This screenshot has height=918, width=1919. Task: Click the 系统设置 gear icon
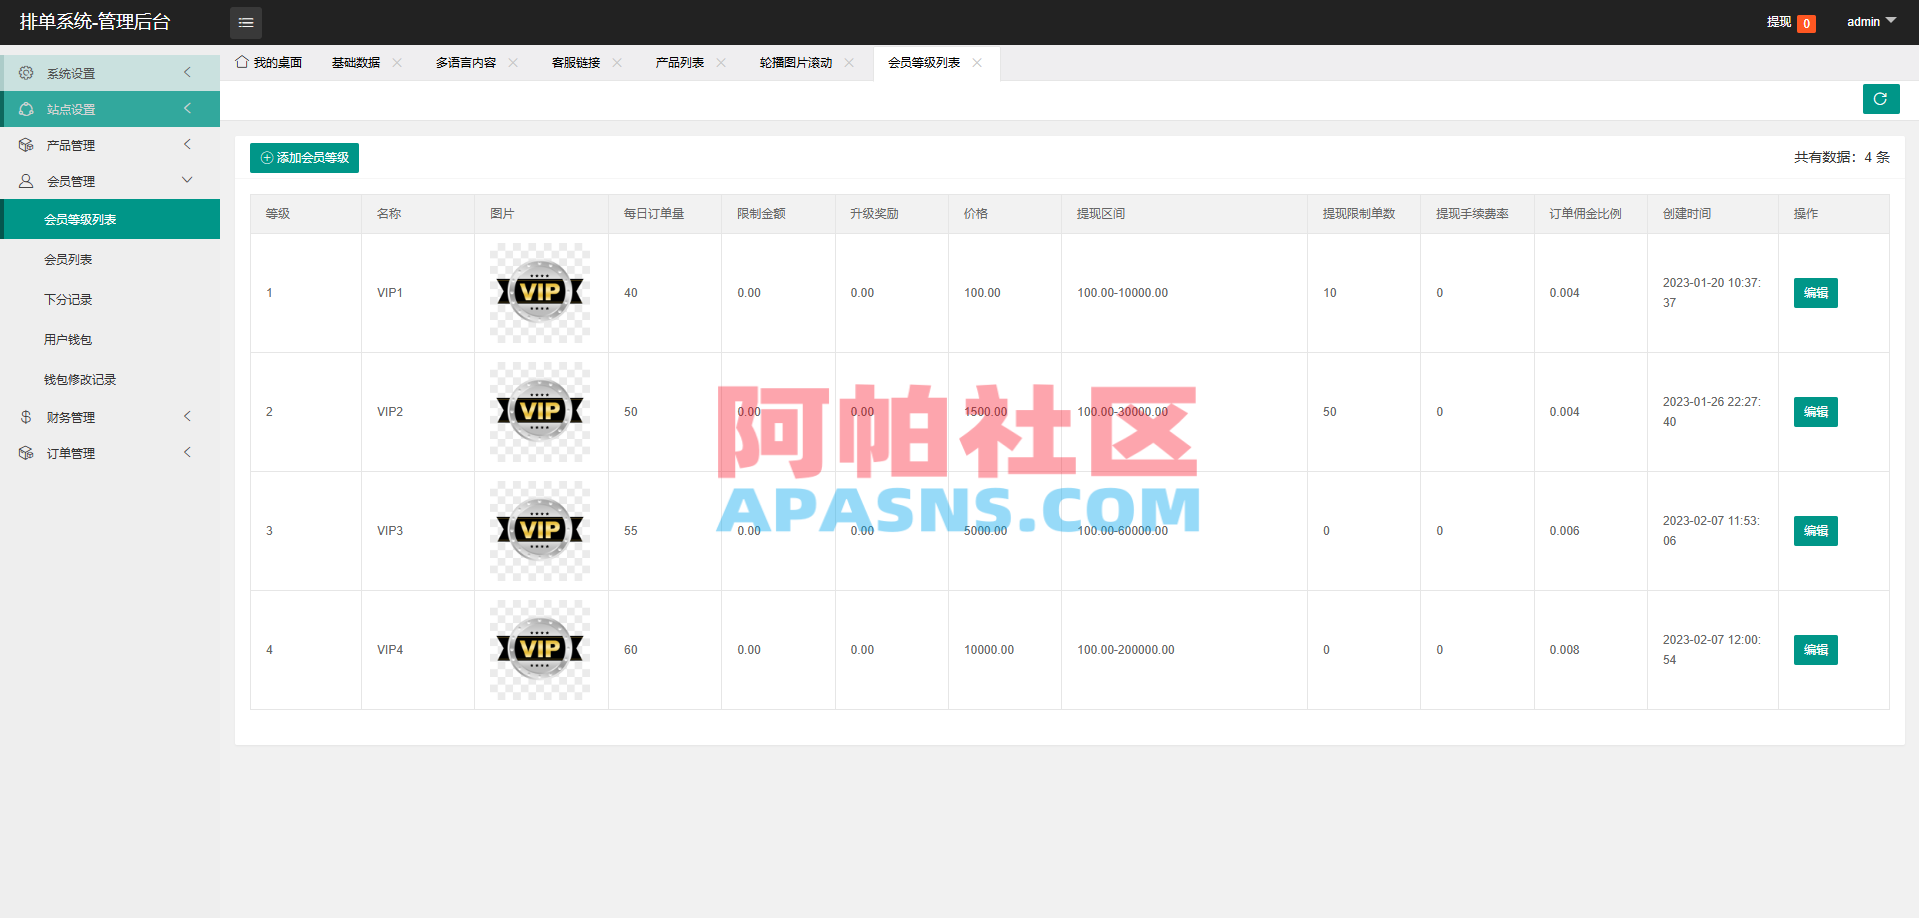[x=26, y=72]
